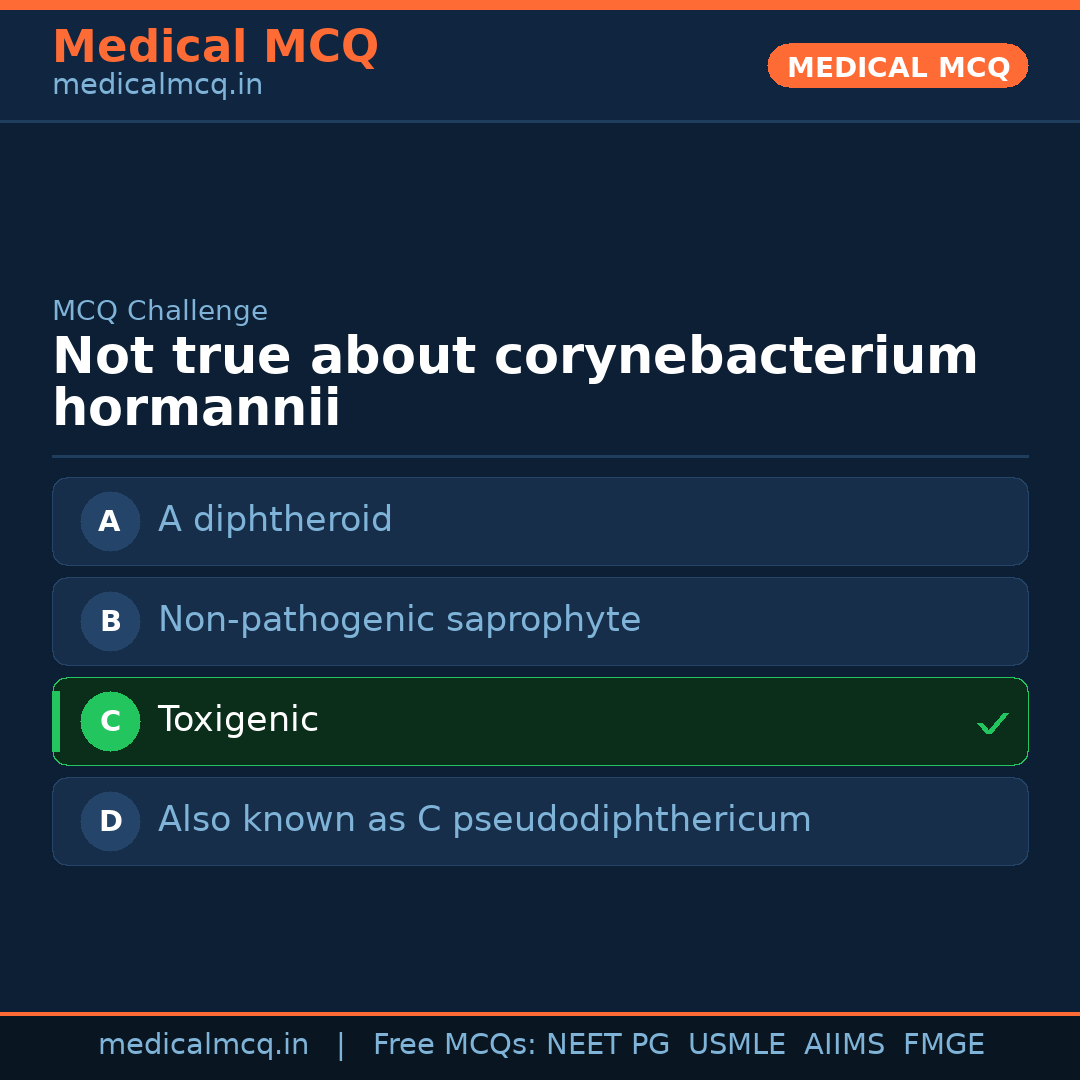Click the question text about corynebacterium hormannii

click(x=515, y=383)
